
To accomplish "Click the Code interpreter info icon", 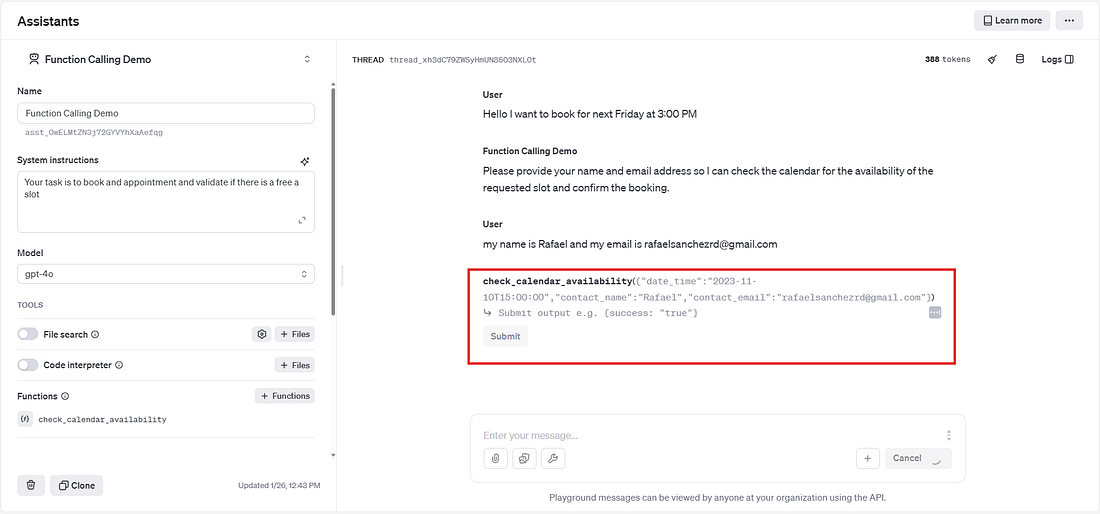I will (119, 365).
